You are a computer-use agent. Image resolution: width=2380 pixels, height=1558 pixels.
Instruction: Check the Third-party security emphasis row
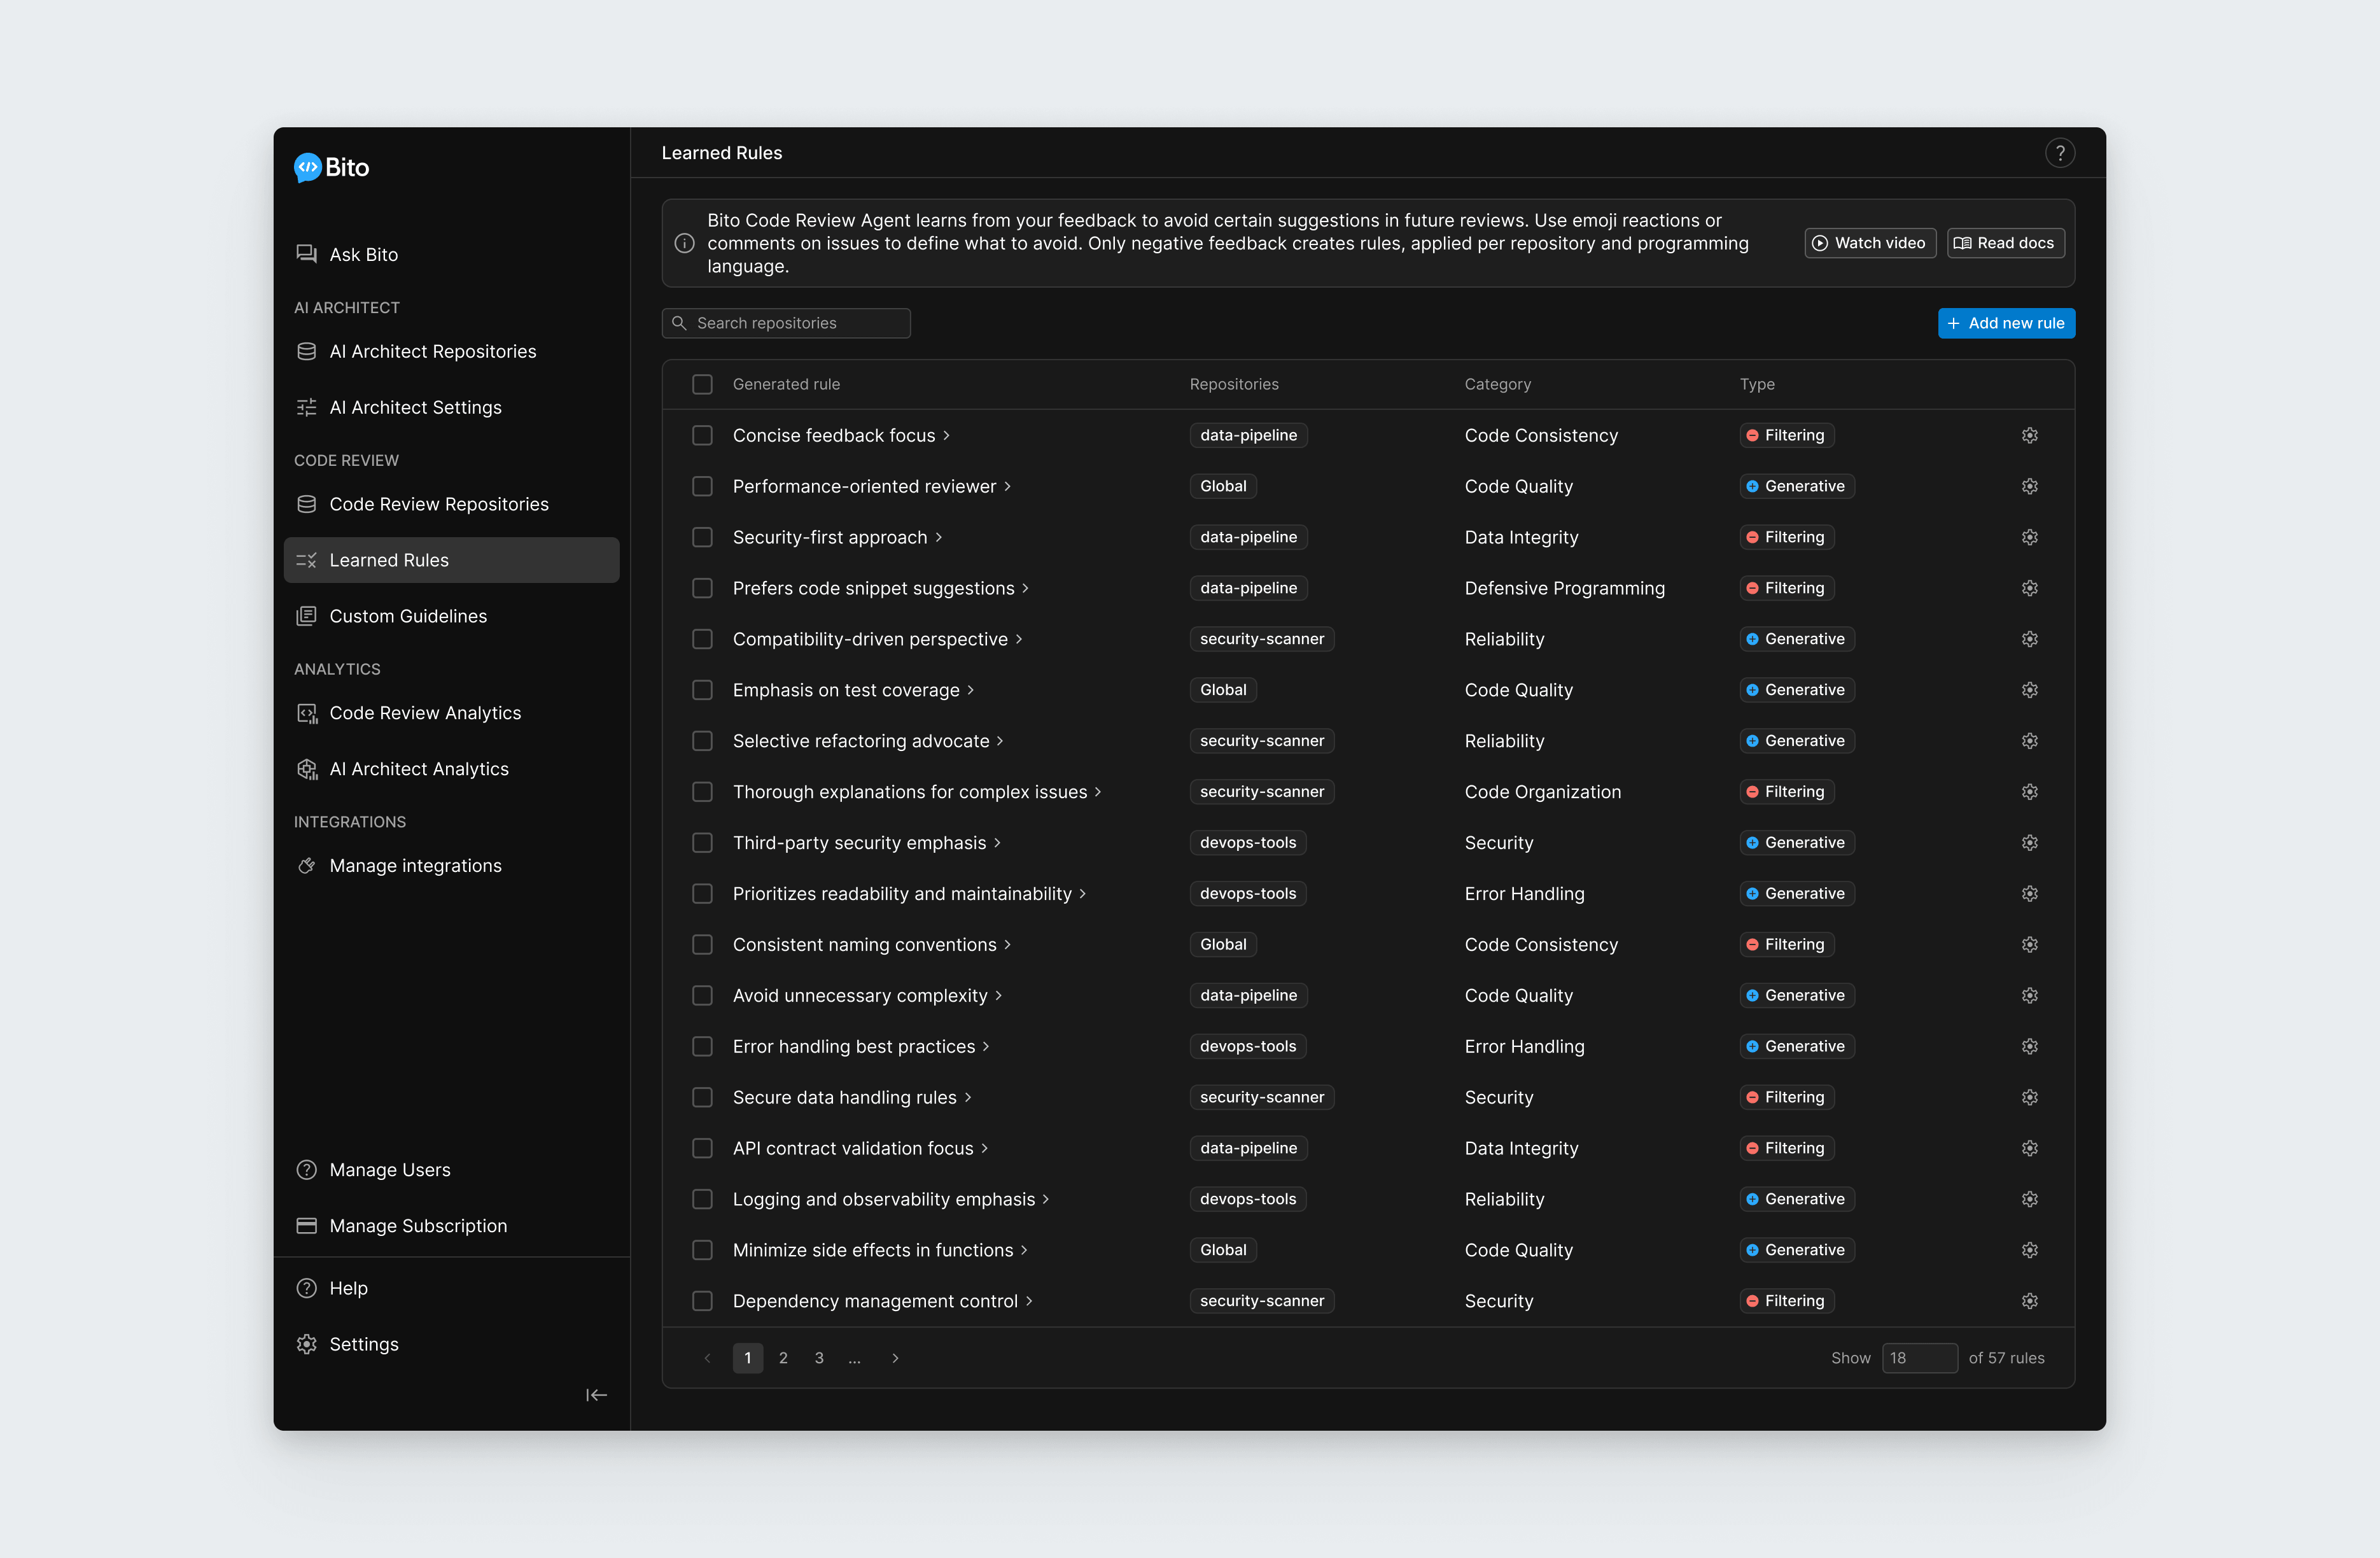click(702, 843)
